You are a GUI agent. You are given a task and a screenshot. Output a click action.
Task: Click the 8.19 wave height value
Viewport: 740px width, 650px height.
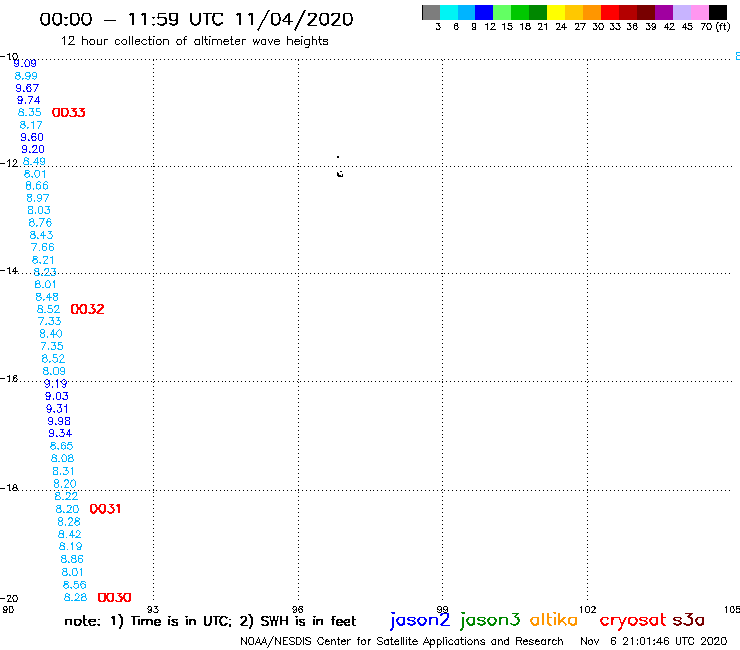point(70,547)
